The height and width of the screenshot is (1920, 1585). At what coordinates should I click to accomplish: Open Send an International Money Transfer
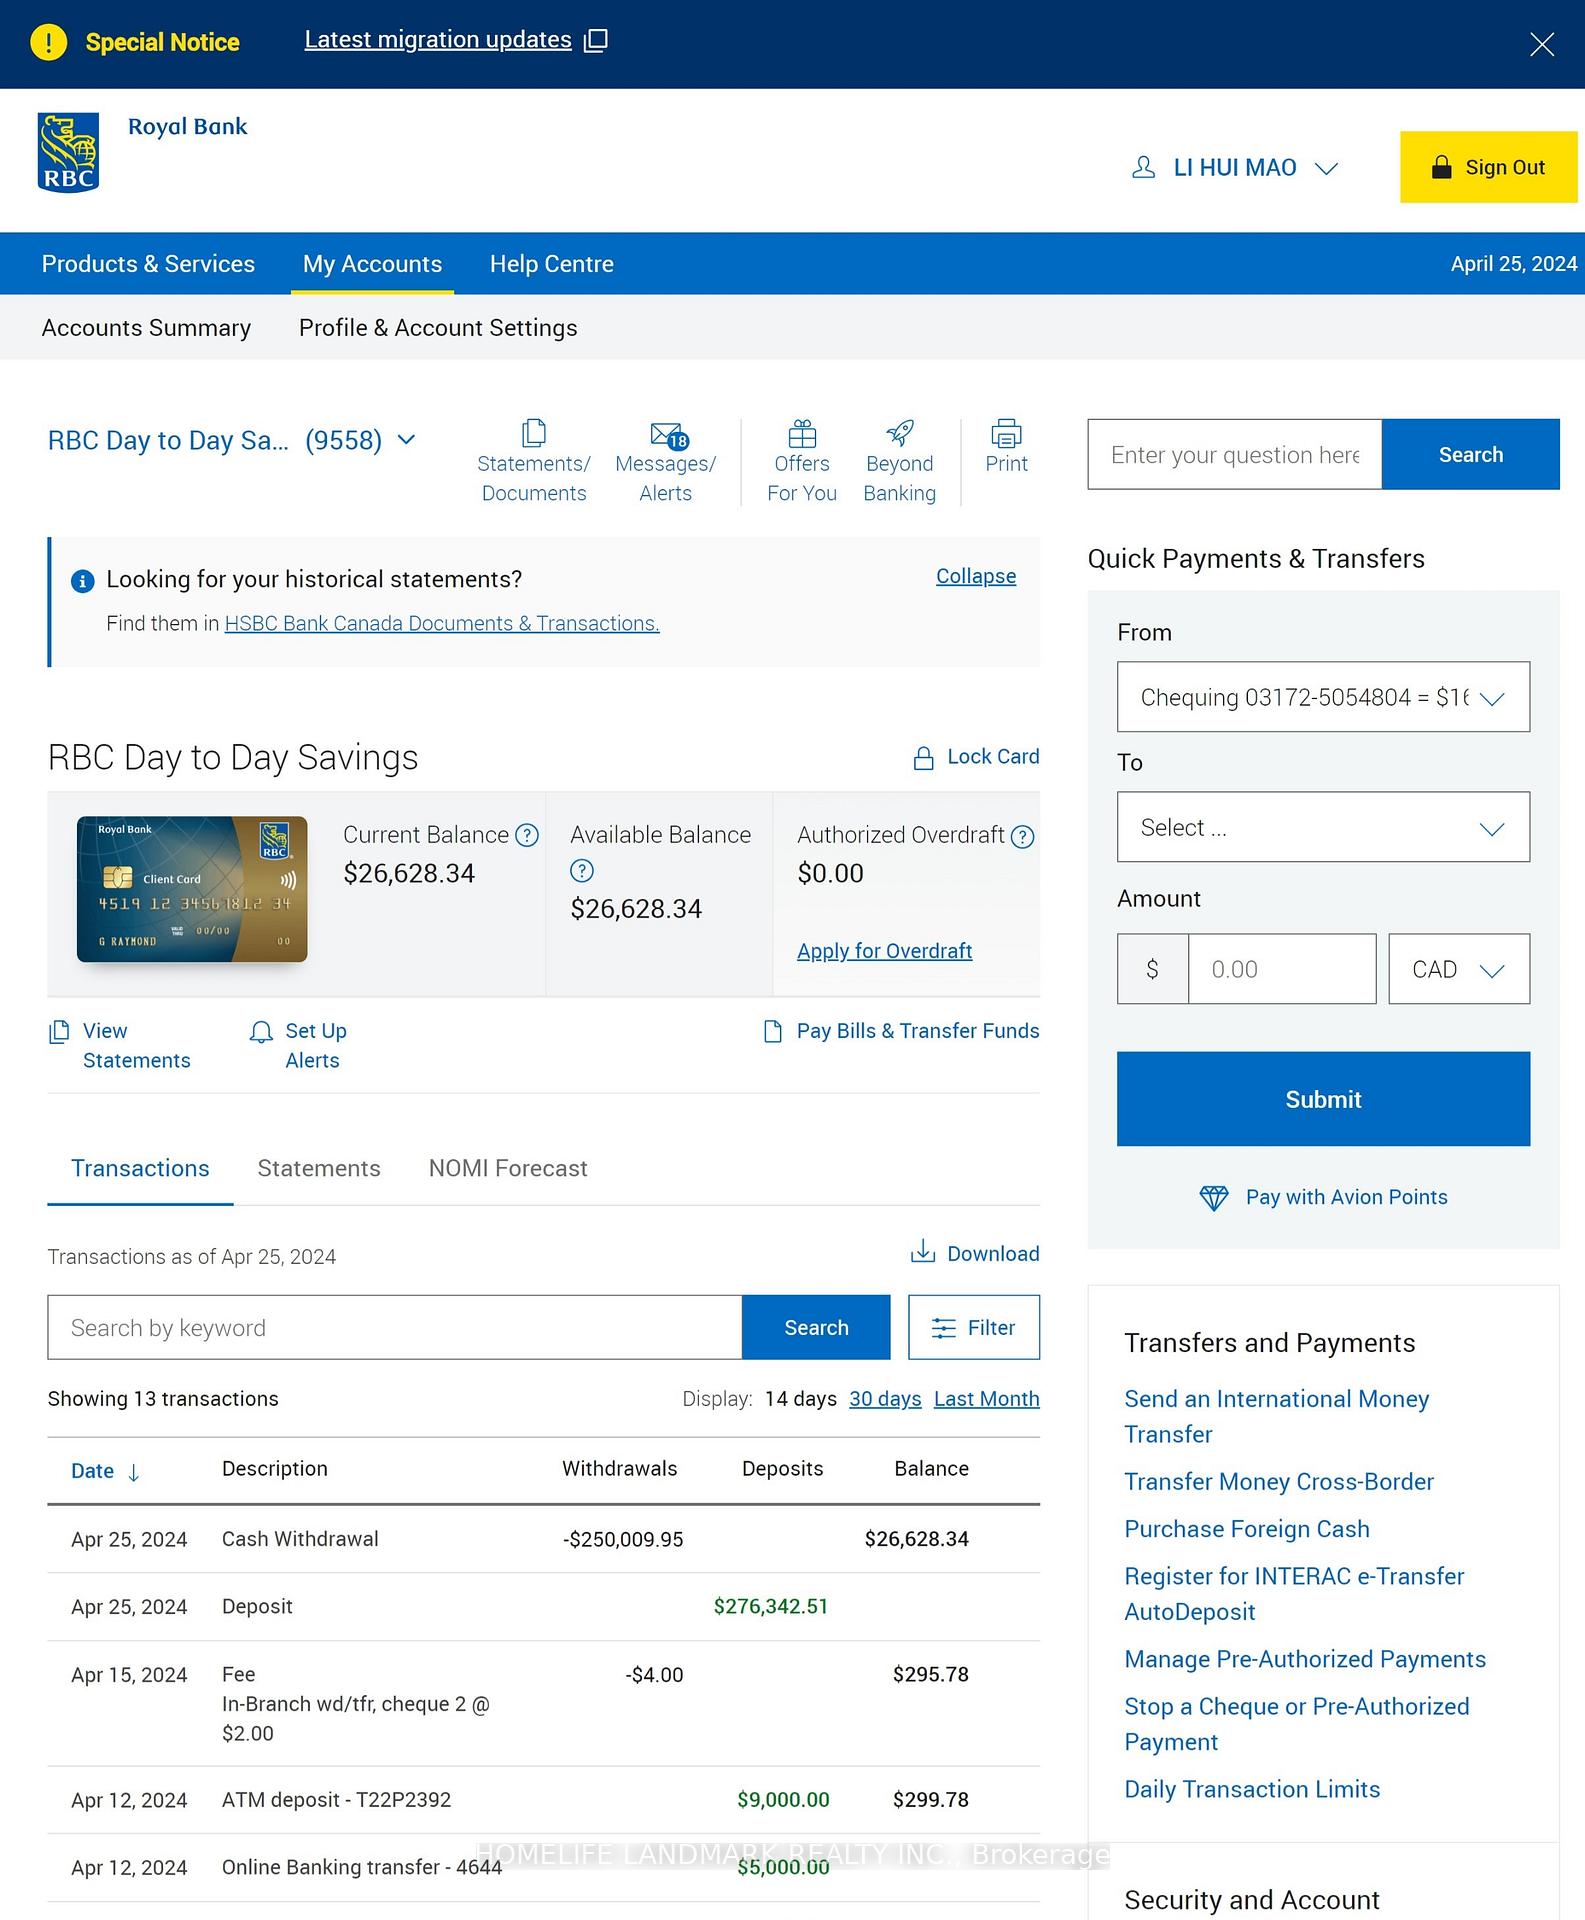tap(1277, 1416)
